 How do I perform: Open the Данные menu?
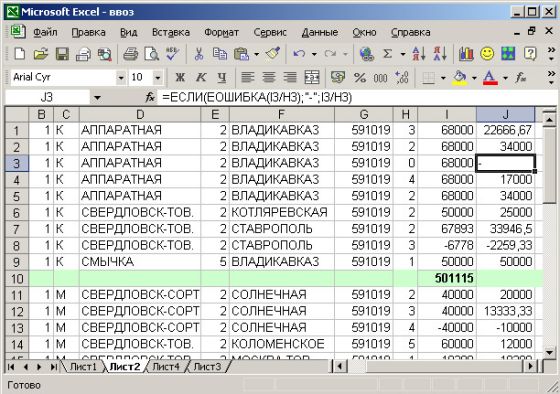tap(320, 32)
